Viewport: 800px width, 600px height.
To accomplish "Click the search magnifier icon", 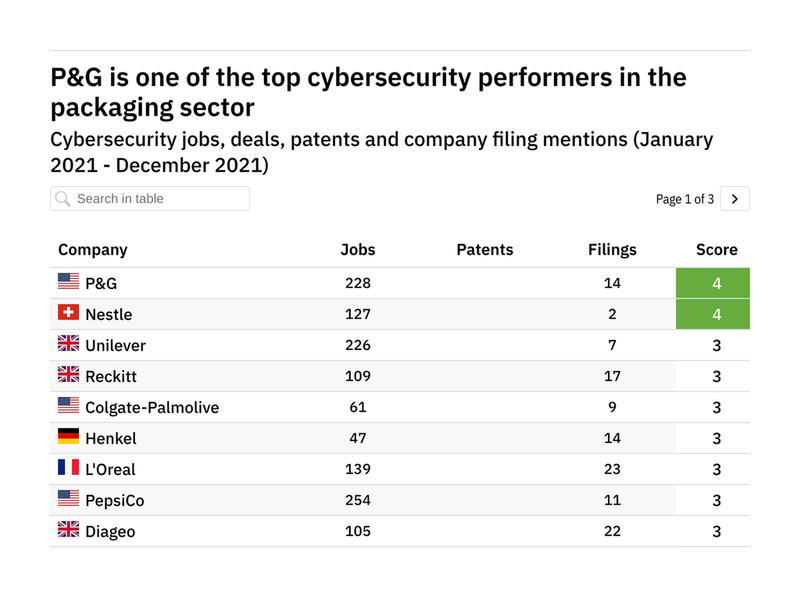I will pos(63,199).
